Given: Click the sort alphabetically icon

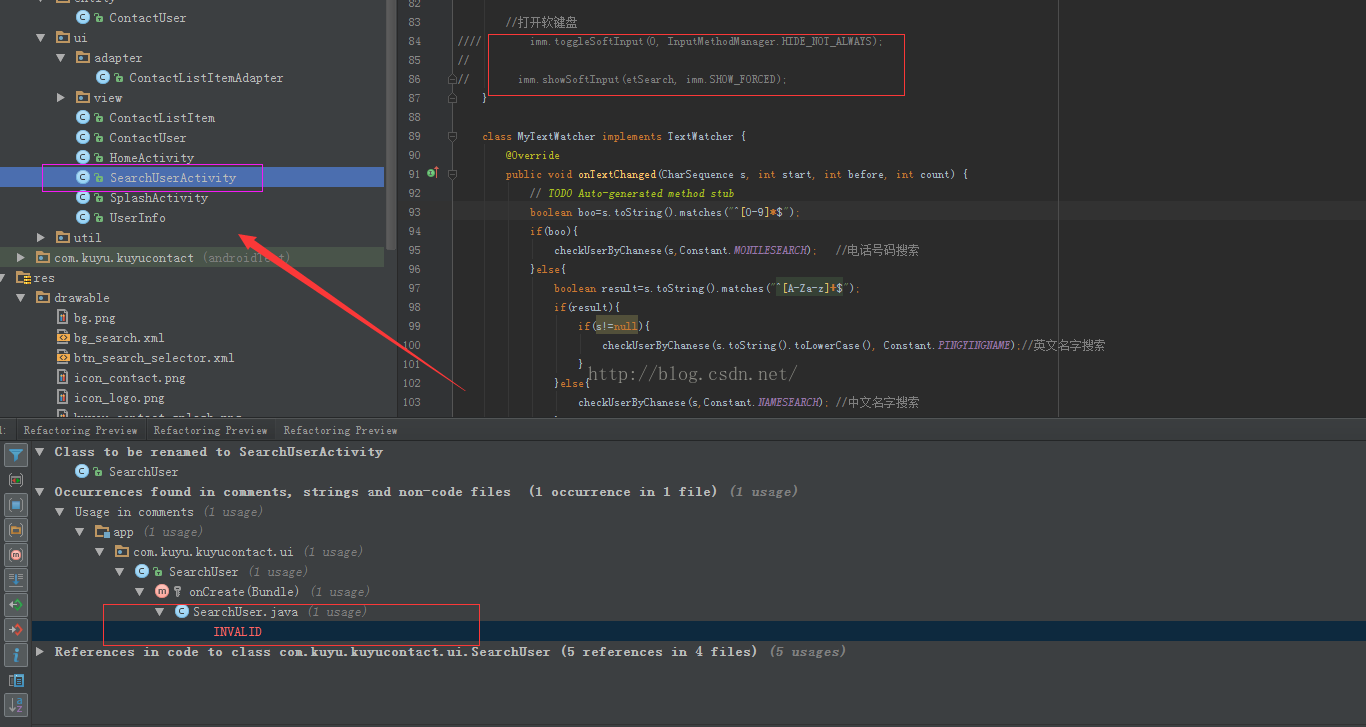Looking at the screenshot, I should [x=16, y=705].
